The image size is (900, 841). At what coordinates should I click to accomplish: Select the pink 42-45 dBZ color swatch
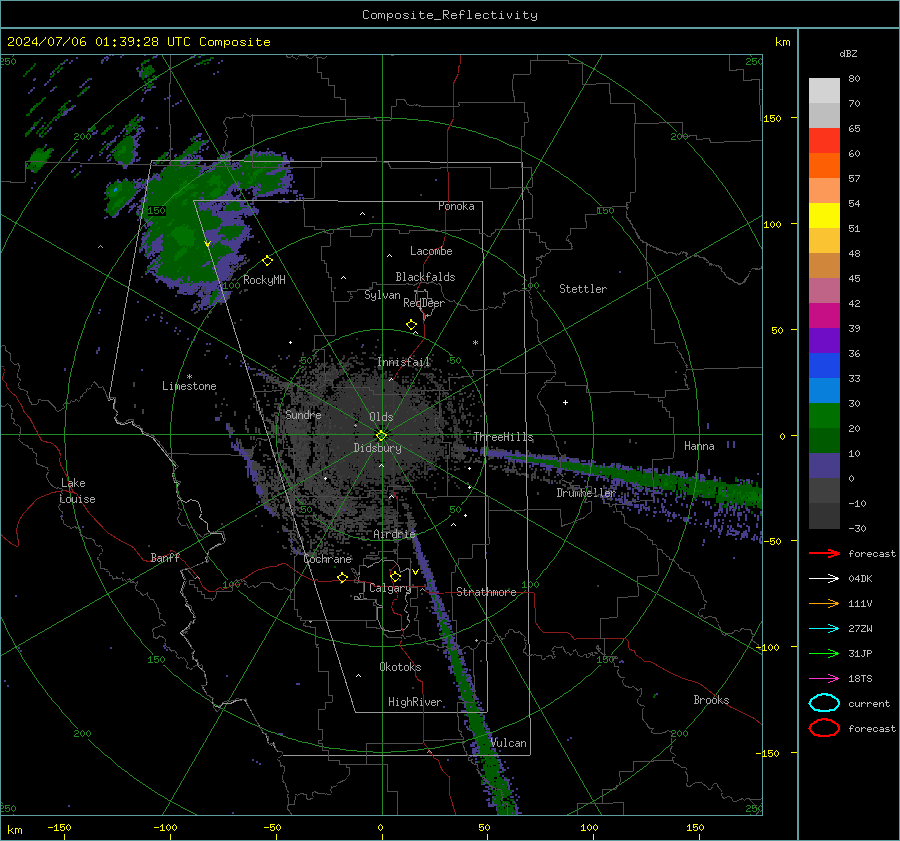click(824, 291)
